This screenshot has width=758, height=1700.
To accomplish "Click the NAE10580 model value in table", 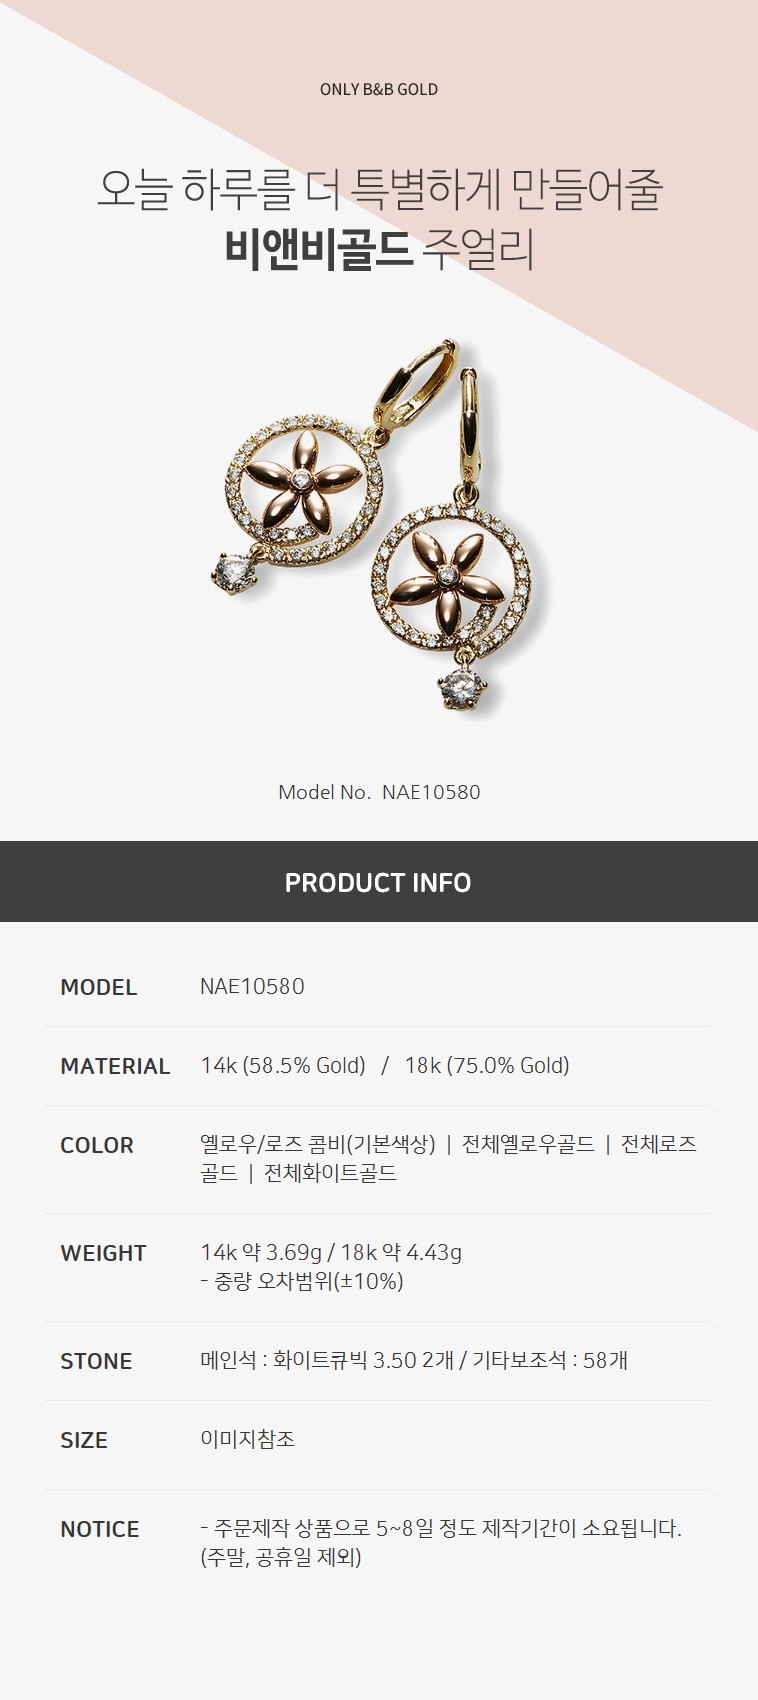I will (x=252, y=986).
